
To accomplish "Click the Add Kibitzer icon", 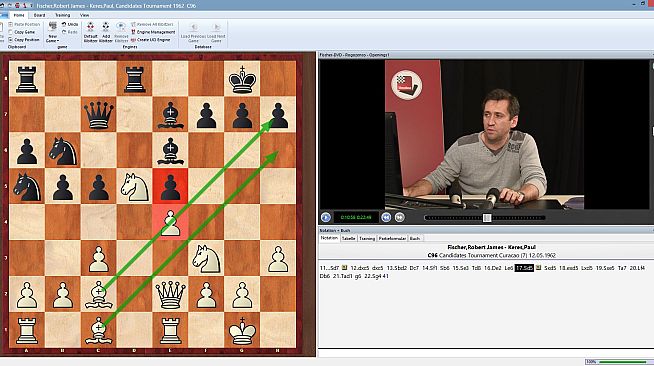I will click(106, 28).
